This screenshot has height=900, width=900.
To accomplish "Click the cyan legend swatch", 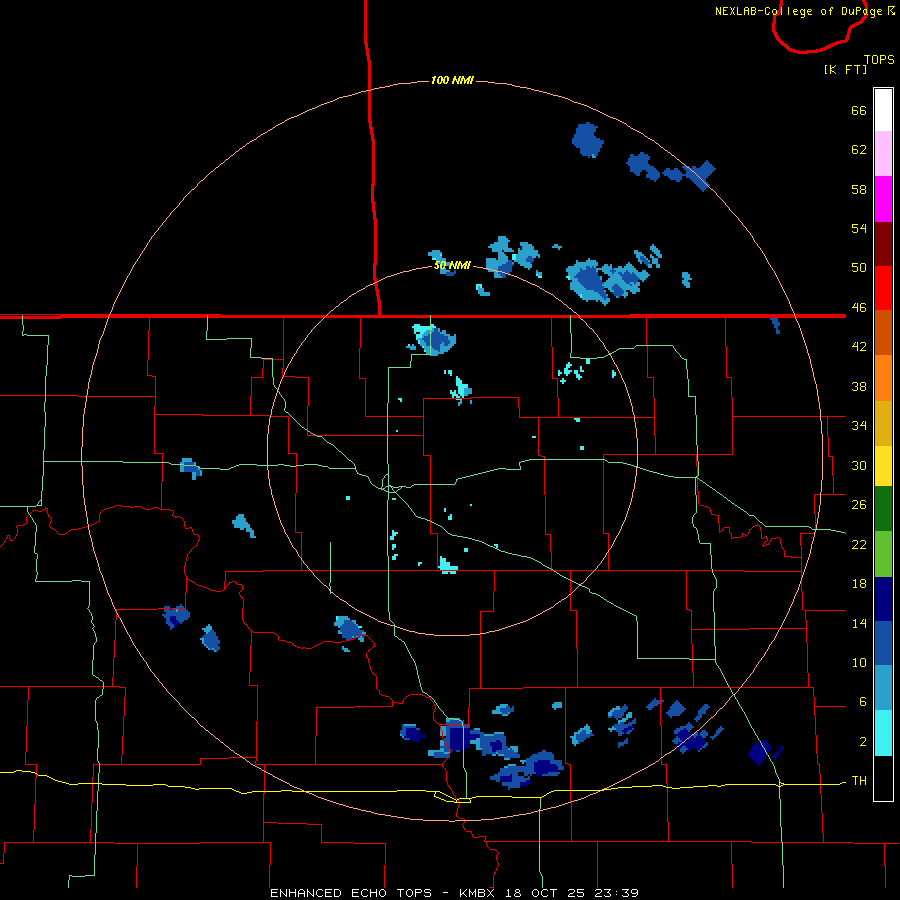I will [883, 733].
